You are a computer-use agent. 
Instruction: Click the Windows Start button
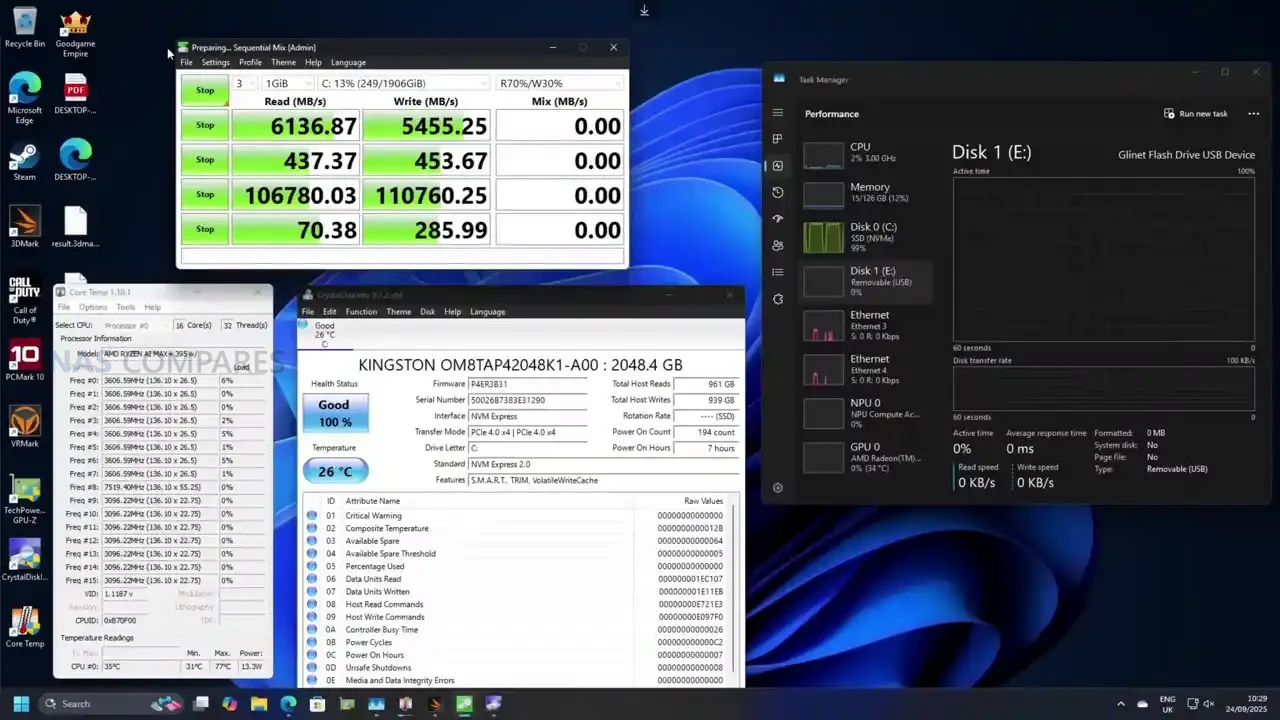(21, 704)
